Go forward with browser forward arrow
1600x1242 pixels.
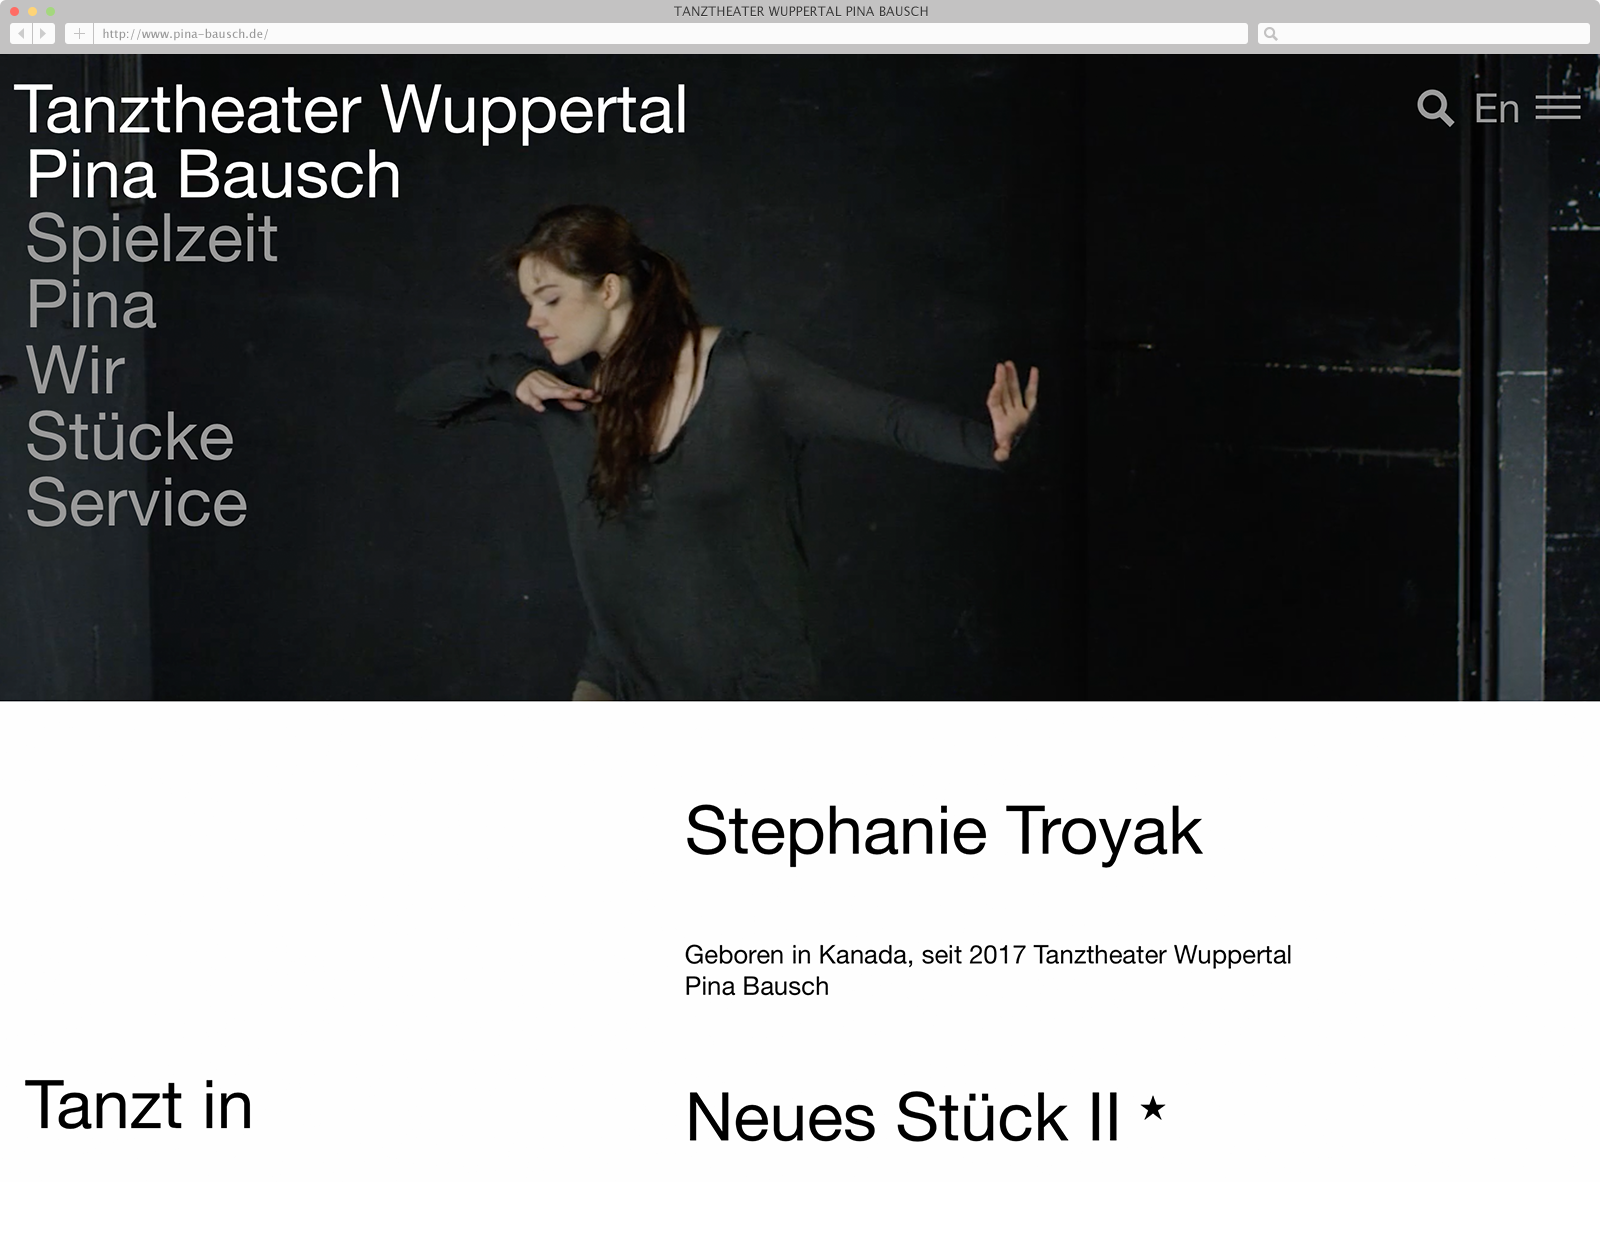(x=43, y=34)
